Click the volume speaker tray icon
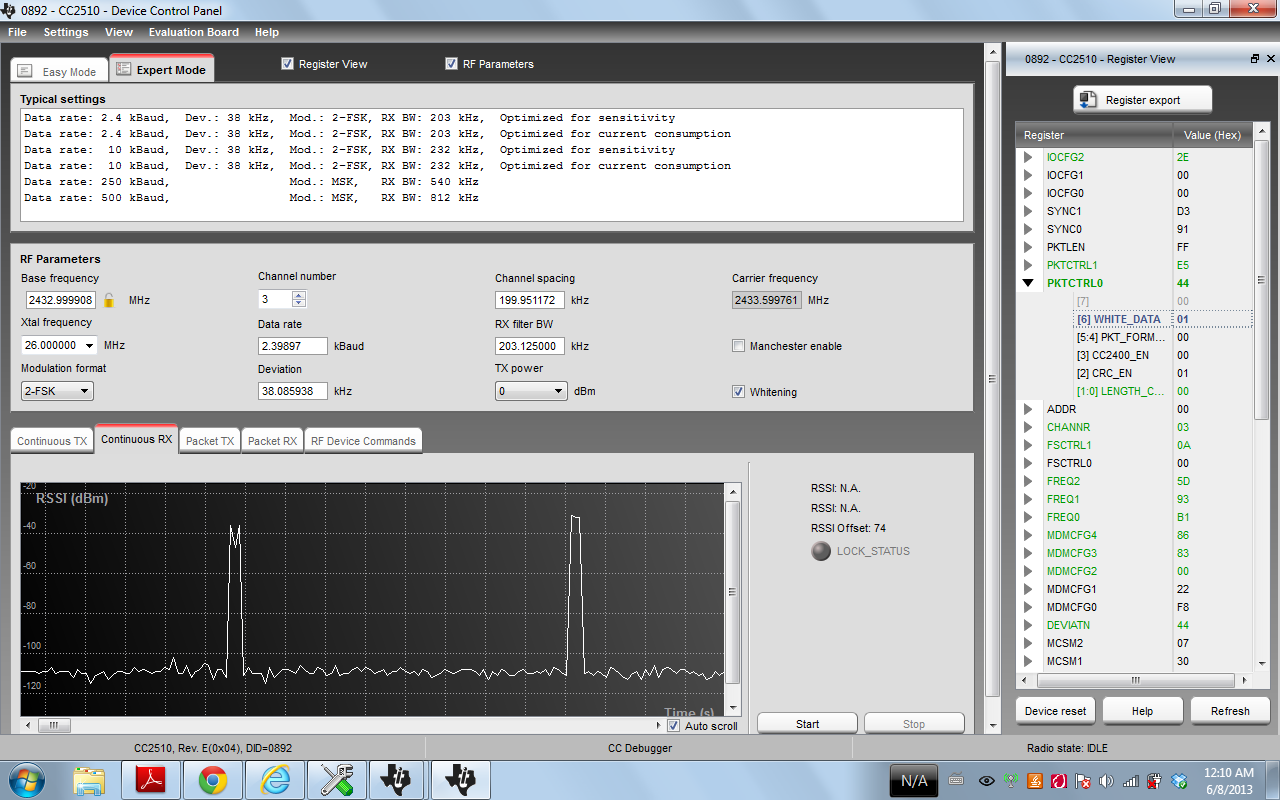 1106,780
